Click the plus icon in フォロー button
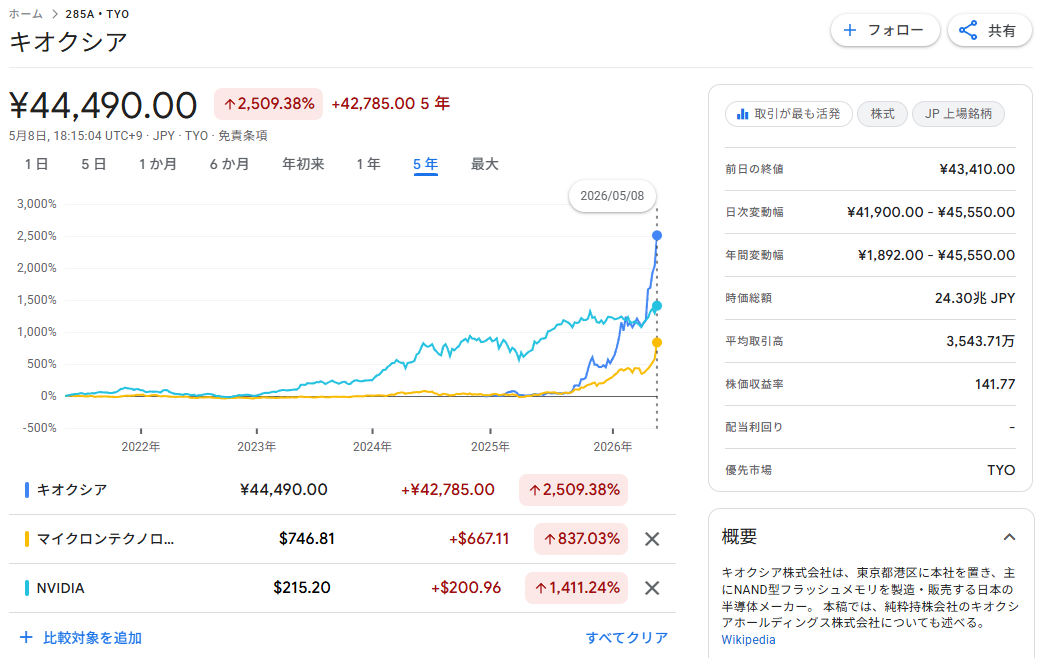The width and height of the screenshot is (1054, 658). coord(850,30)
